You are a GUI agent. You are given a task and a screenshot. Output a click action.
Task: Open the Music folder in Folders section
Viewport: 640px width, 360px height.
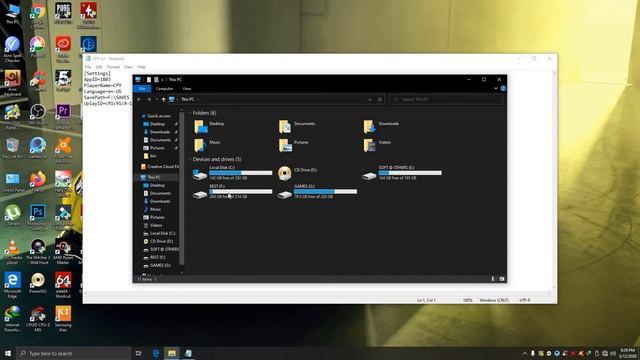(x=207, y=145)
